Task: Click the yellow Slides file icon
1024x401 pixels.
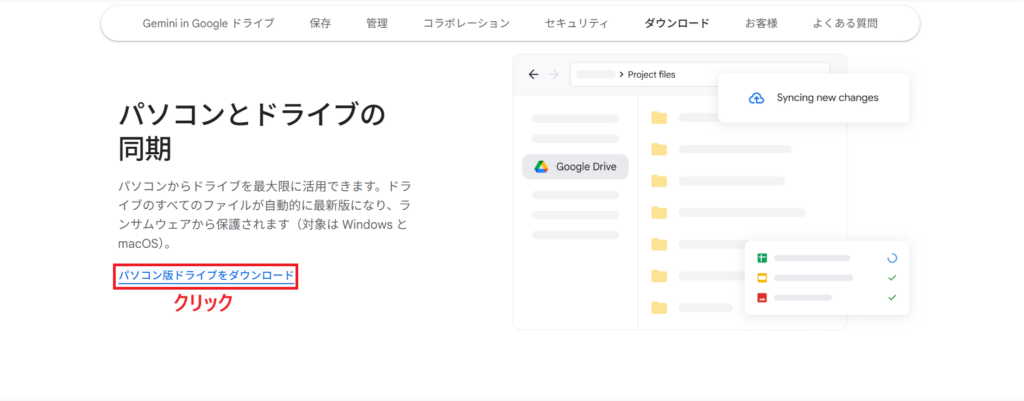Action: pyautogui.click(x=762, y=278)
